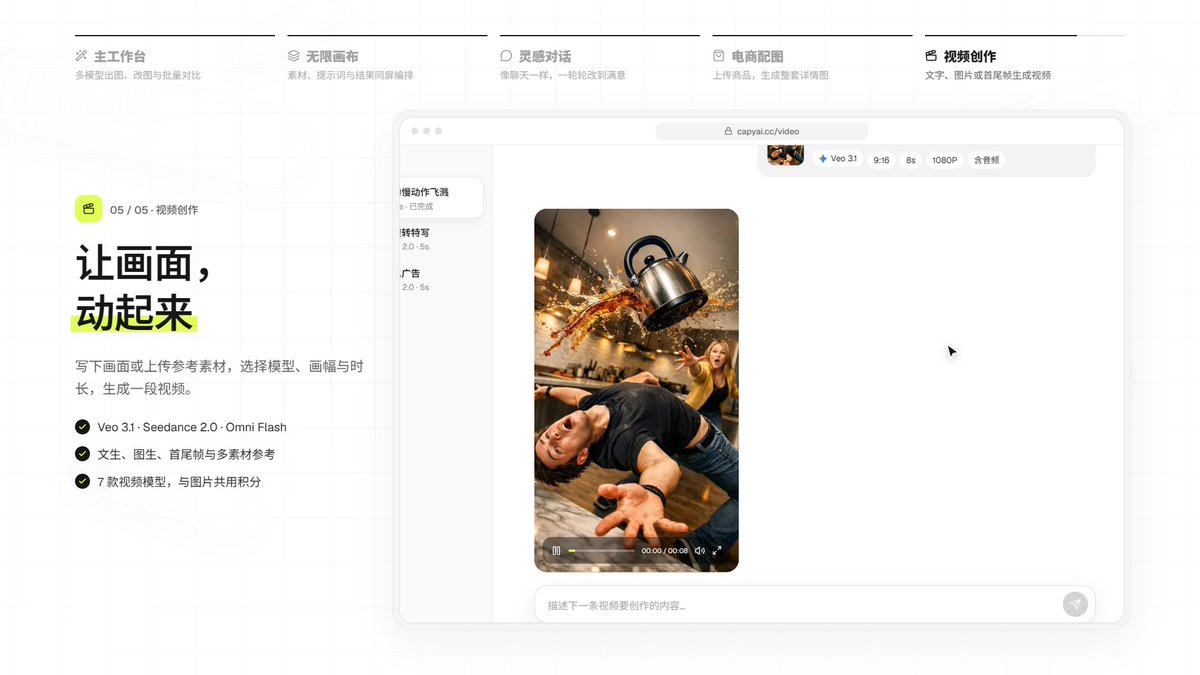This screenshot has width=1200, height=675.
Task: Select the Veo 3.1 model chip
Action: point(837,159)
